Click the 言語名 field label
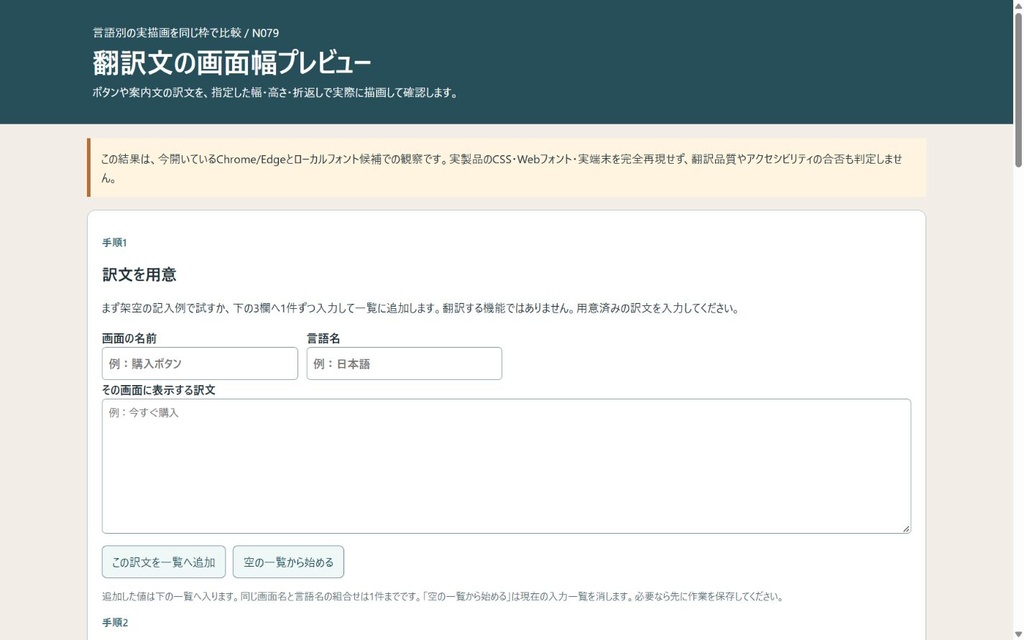The height and width of the screenshot is (640, 1024). pos(323,338)
